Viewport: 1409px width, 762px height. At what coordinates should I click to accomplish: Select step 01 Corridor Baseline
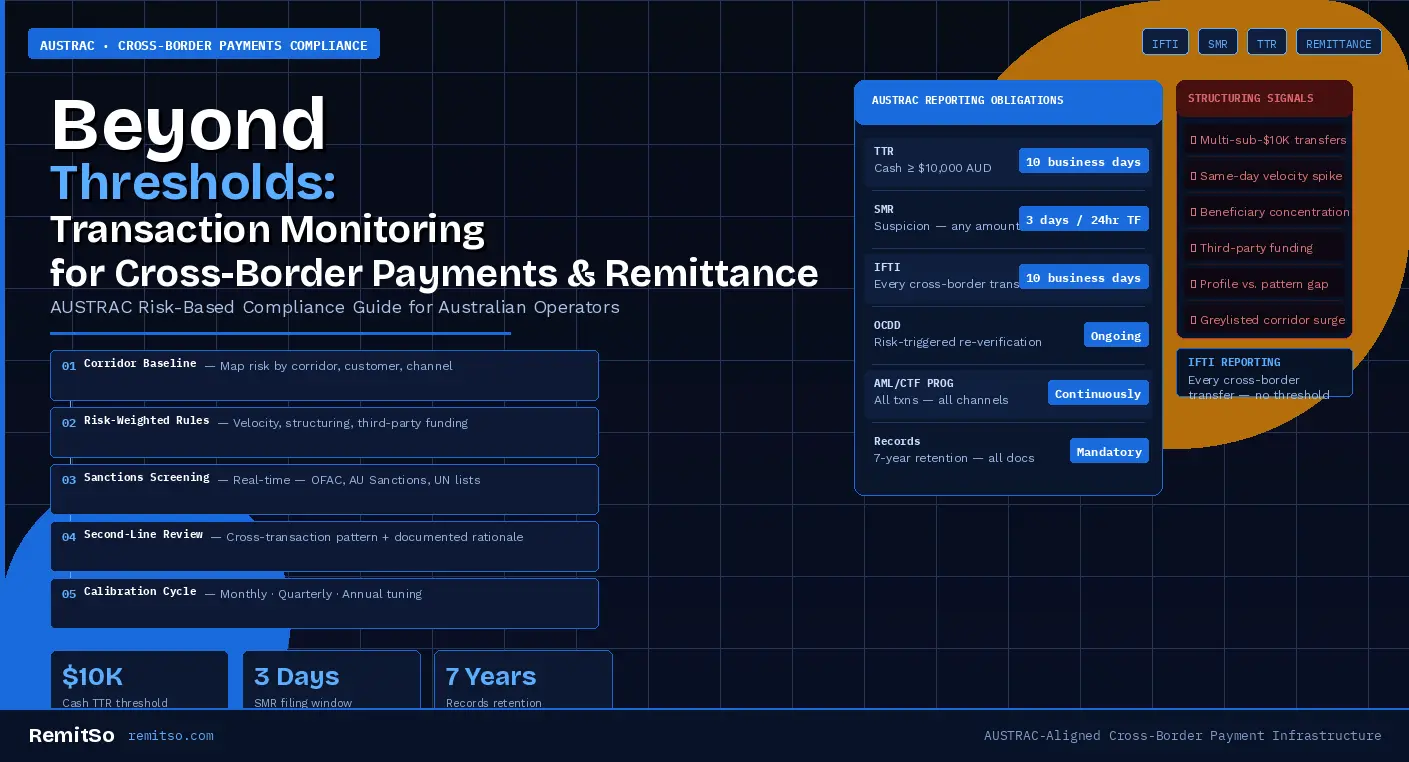pos(324,375)
